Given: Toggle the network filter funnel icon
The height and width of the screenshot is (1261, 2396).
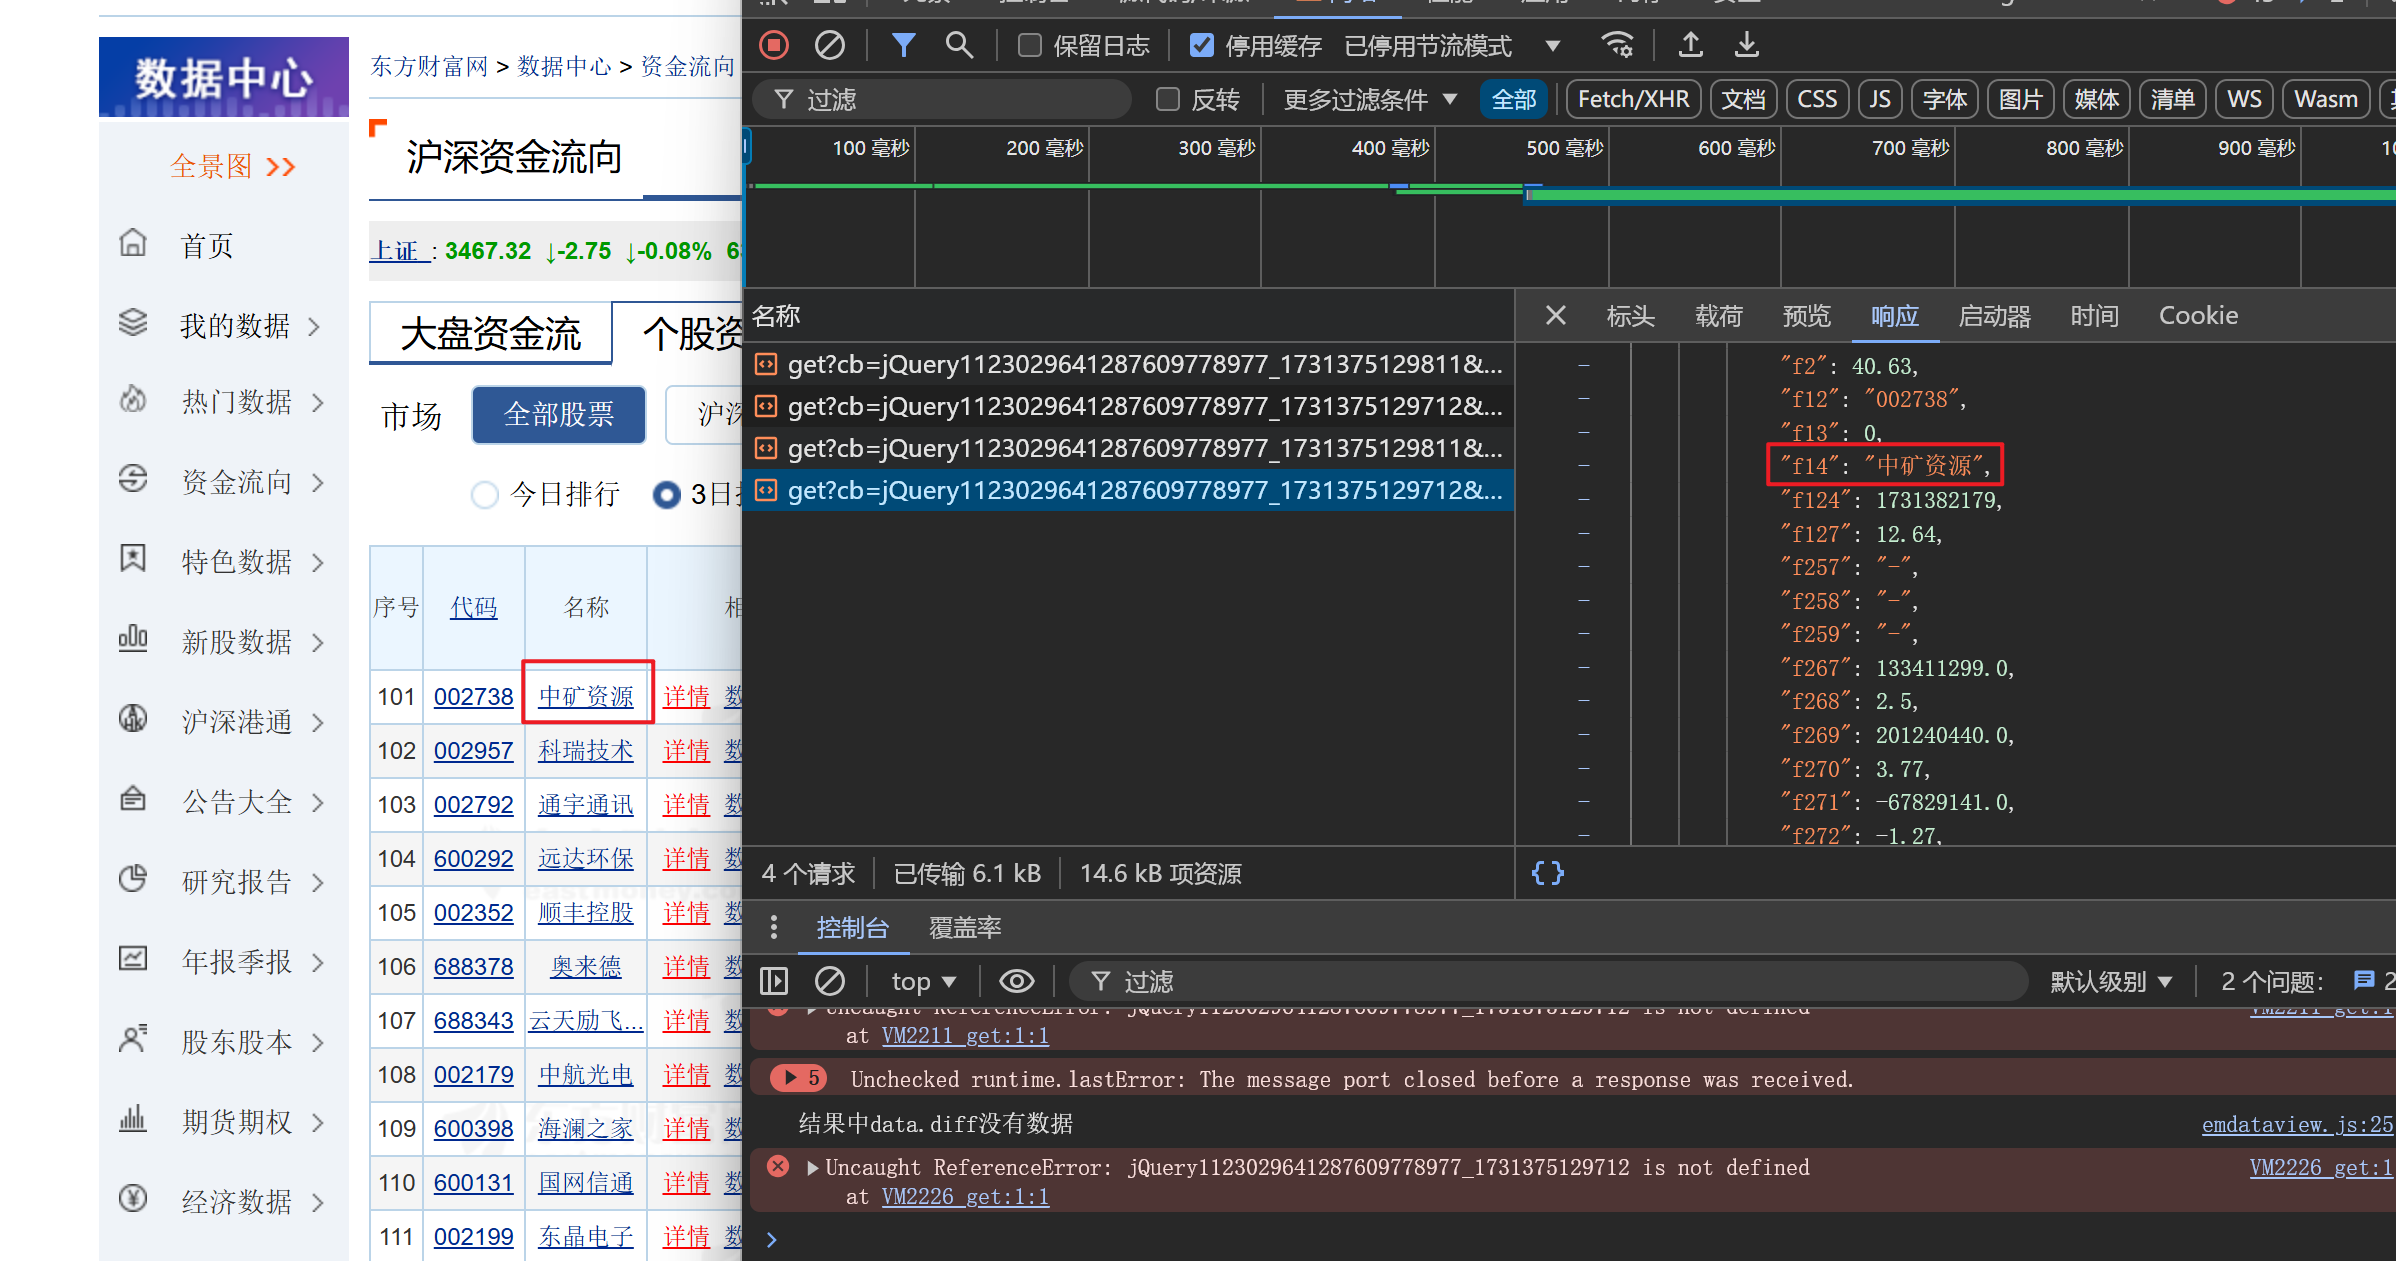Looking at the screenshot, I should click(x=903, y=45).
